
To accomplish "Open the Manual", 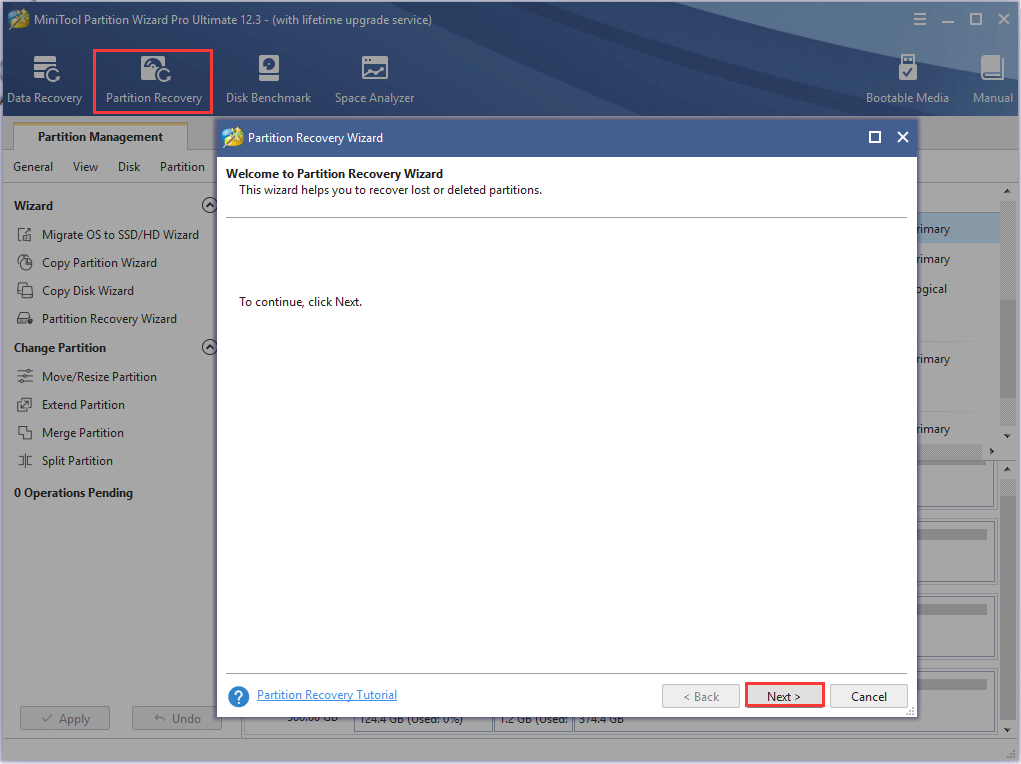I will point(991,78).
